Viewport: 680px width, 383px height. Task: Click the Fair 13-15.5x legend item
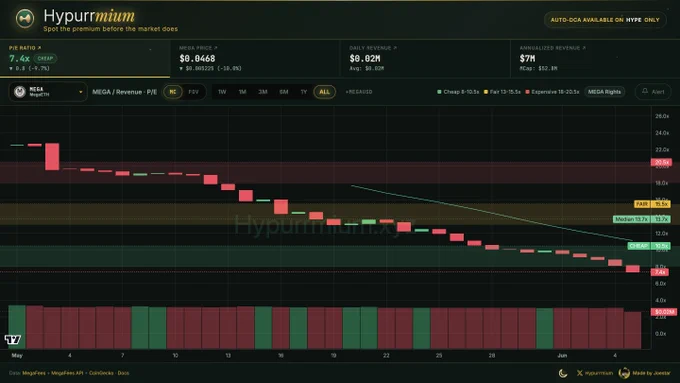(x=502, y=92)
